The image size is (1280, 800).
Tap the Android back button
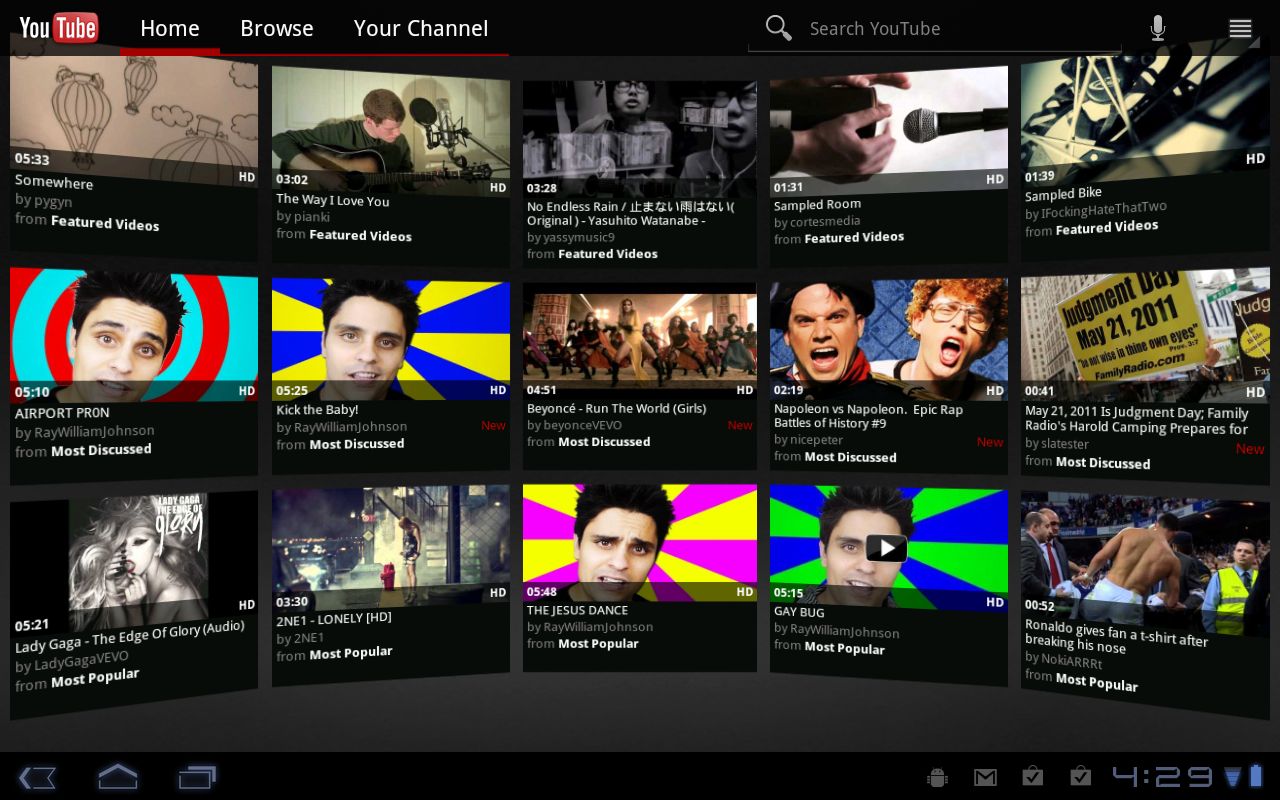38,777
